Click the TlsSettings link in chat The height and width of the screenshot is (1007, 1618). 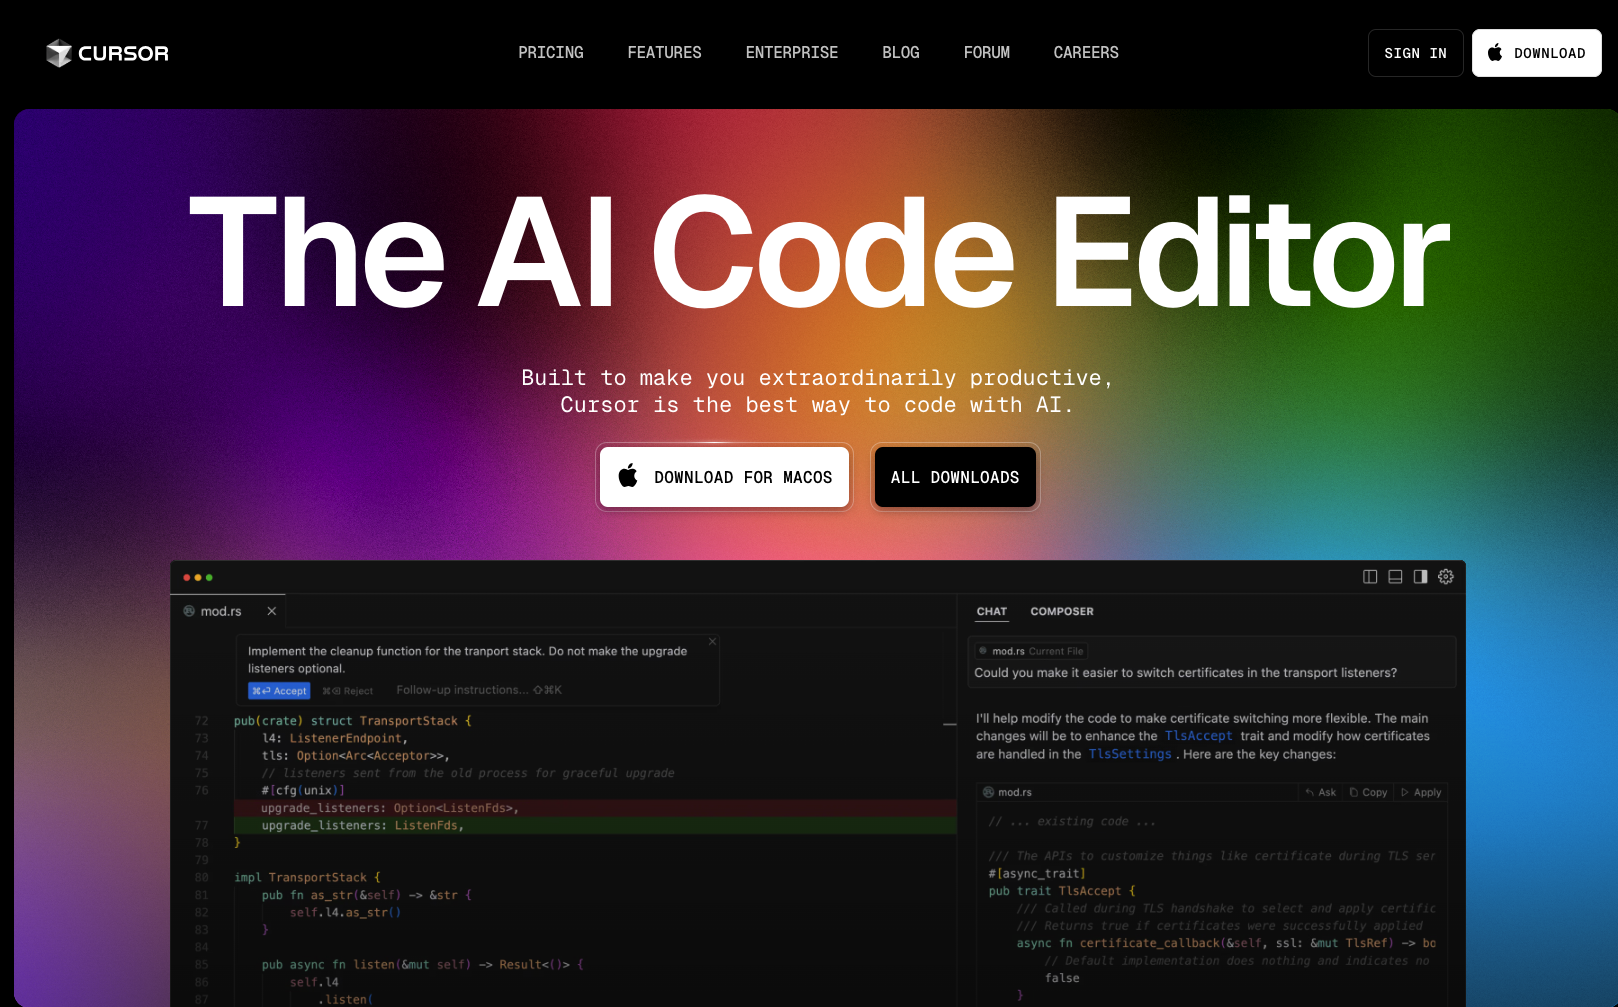point(1130,754)
